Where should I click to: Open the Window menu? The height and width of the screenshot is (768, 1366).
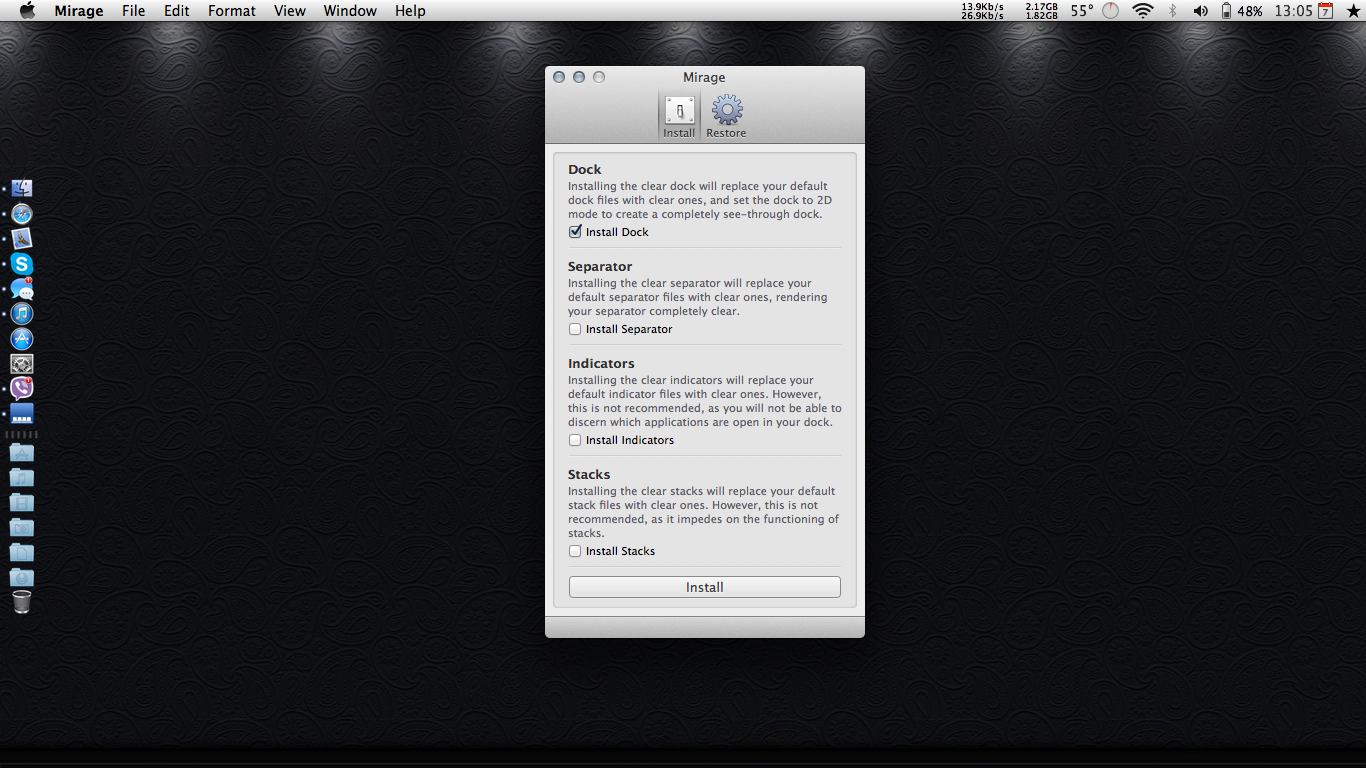pyautogui.click(x=350, y=11)
